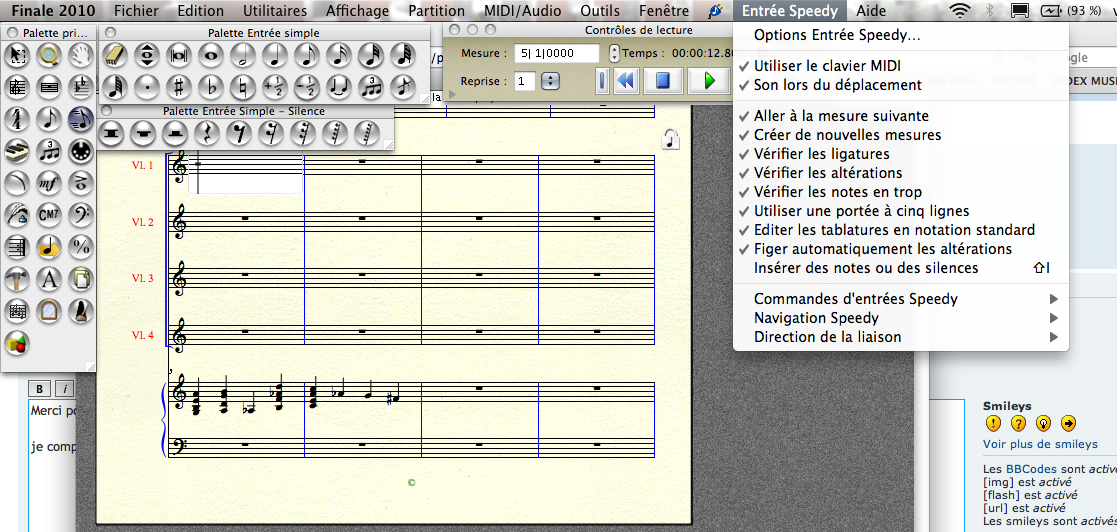Screen dimensions: 1117x532
Task: Select the eraser tool in Entrée simple palette
Action: [x=114, y=54]
